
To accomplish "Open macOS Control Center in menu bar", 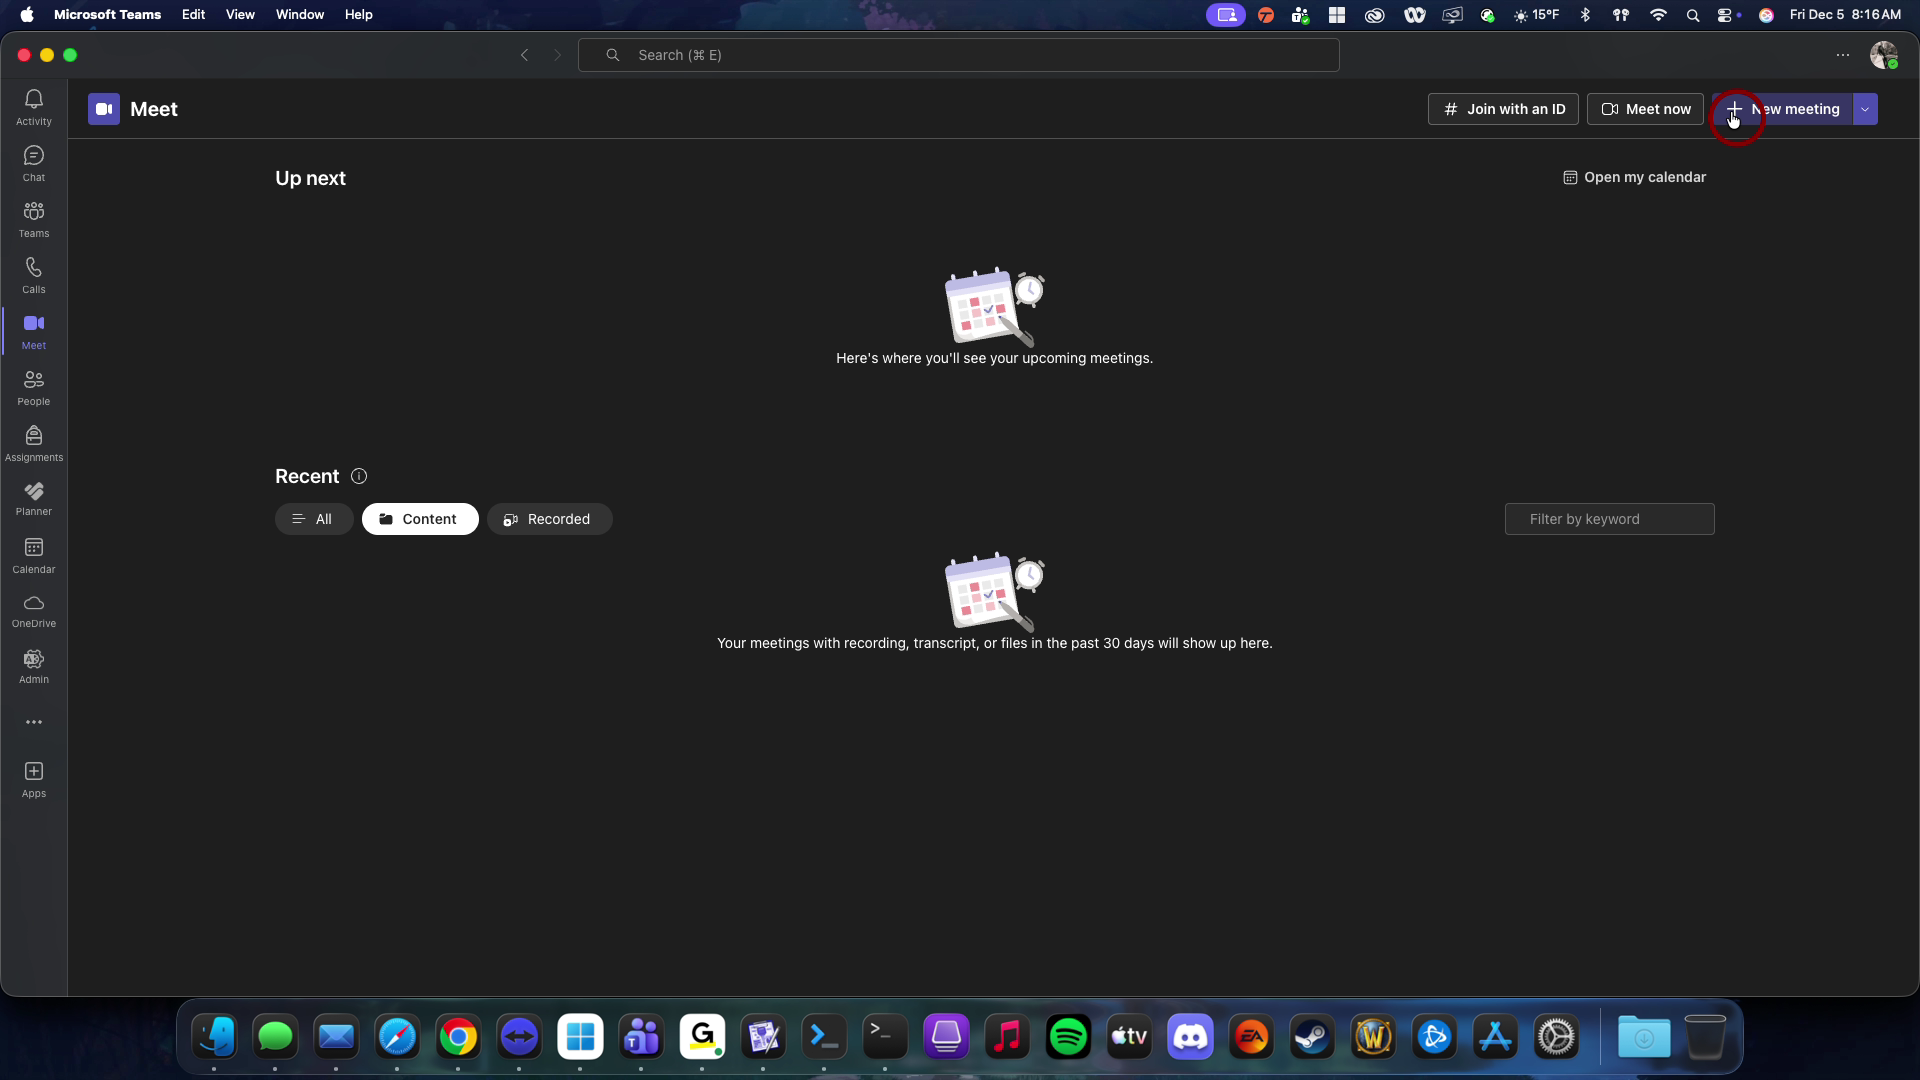I will click(x=1727, y=14).
